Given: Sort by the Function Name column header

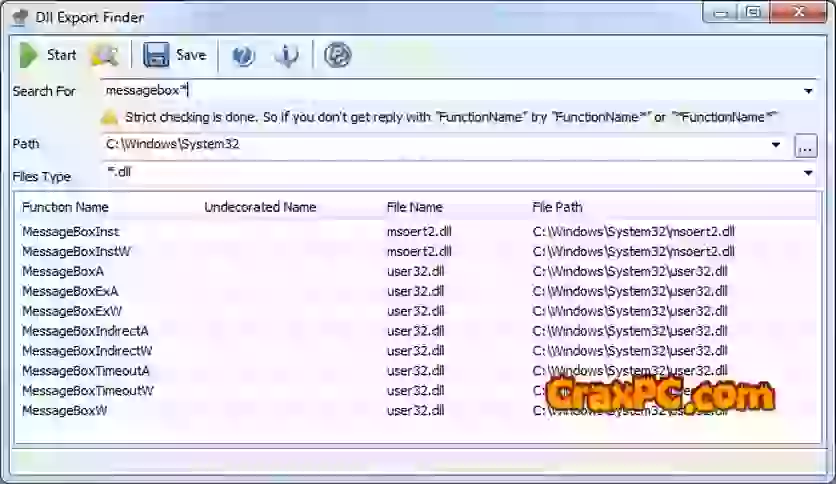Looking at the screenshot, I should click(65, 207).
